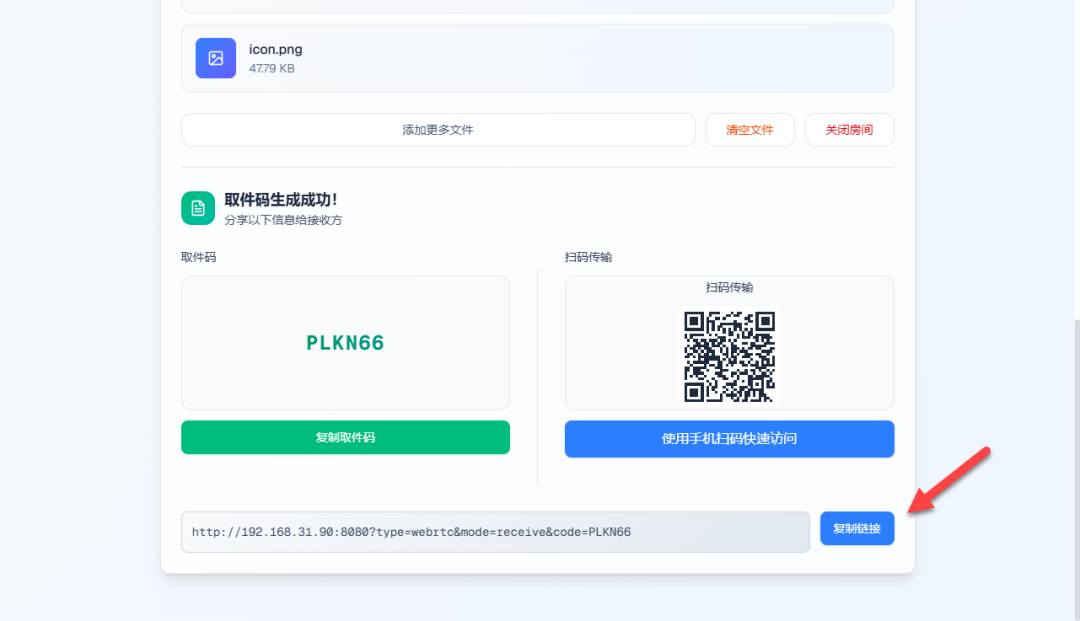Screen dimensions: 1080x621
Task: Click the 取件码 section label
Action: [x=198, y=257]
